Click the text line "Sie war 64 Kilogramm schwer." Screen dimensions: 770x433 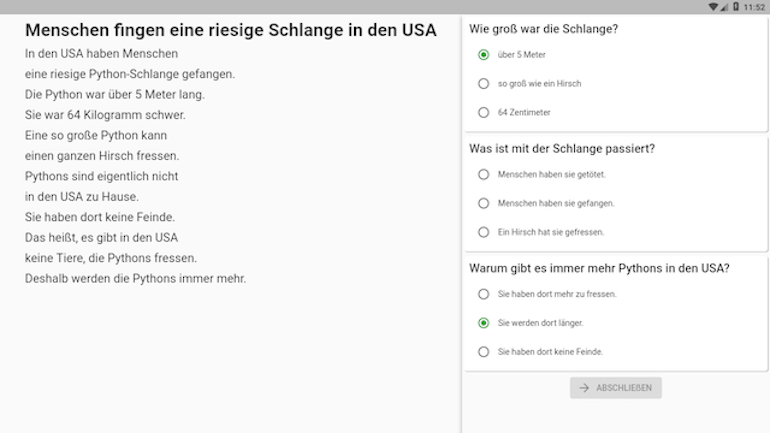coord(105,115)
